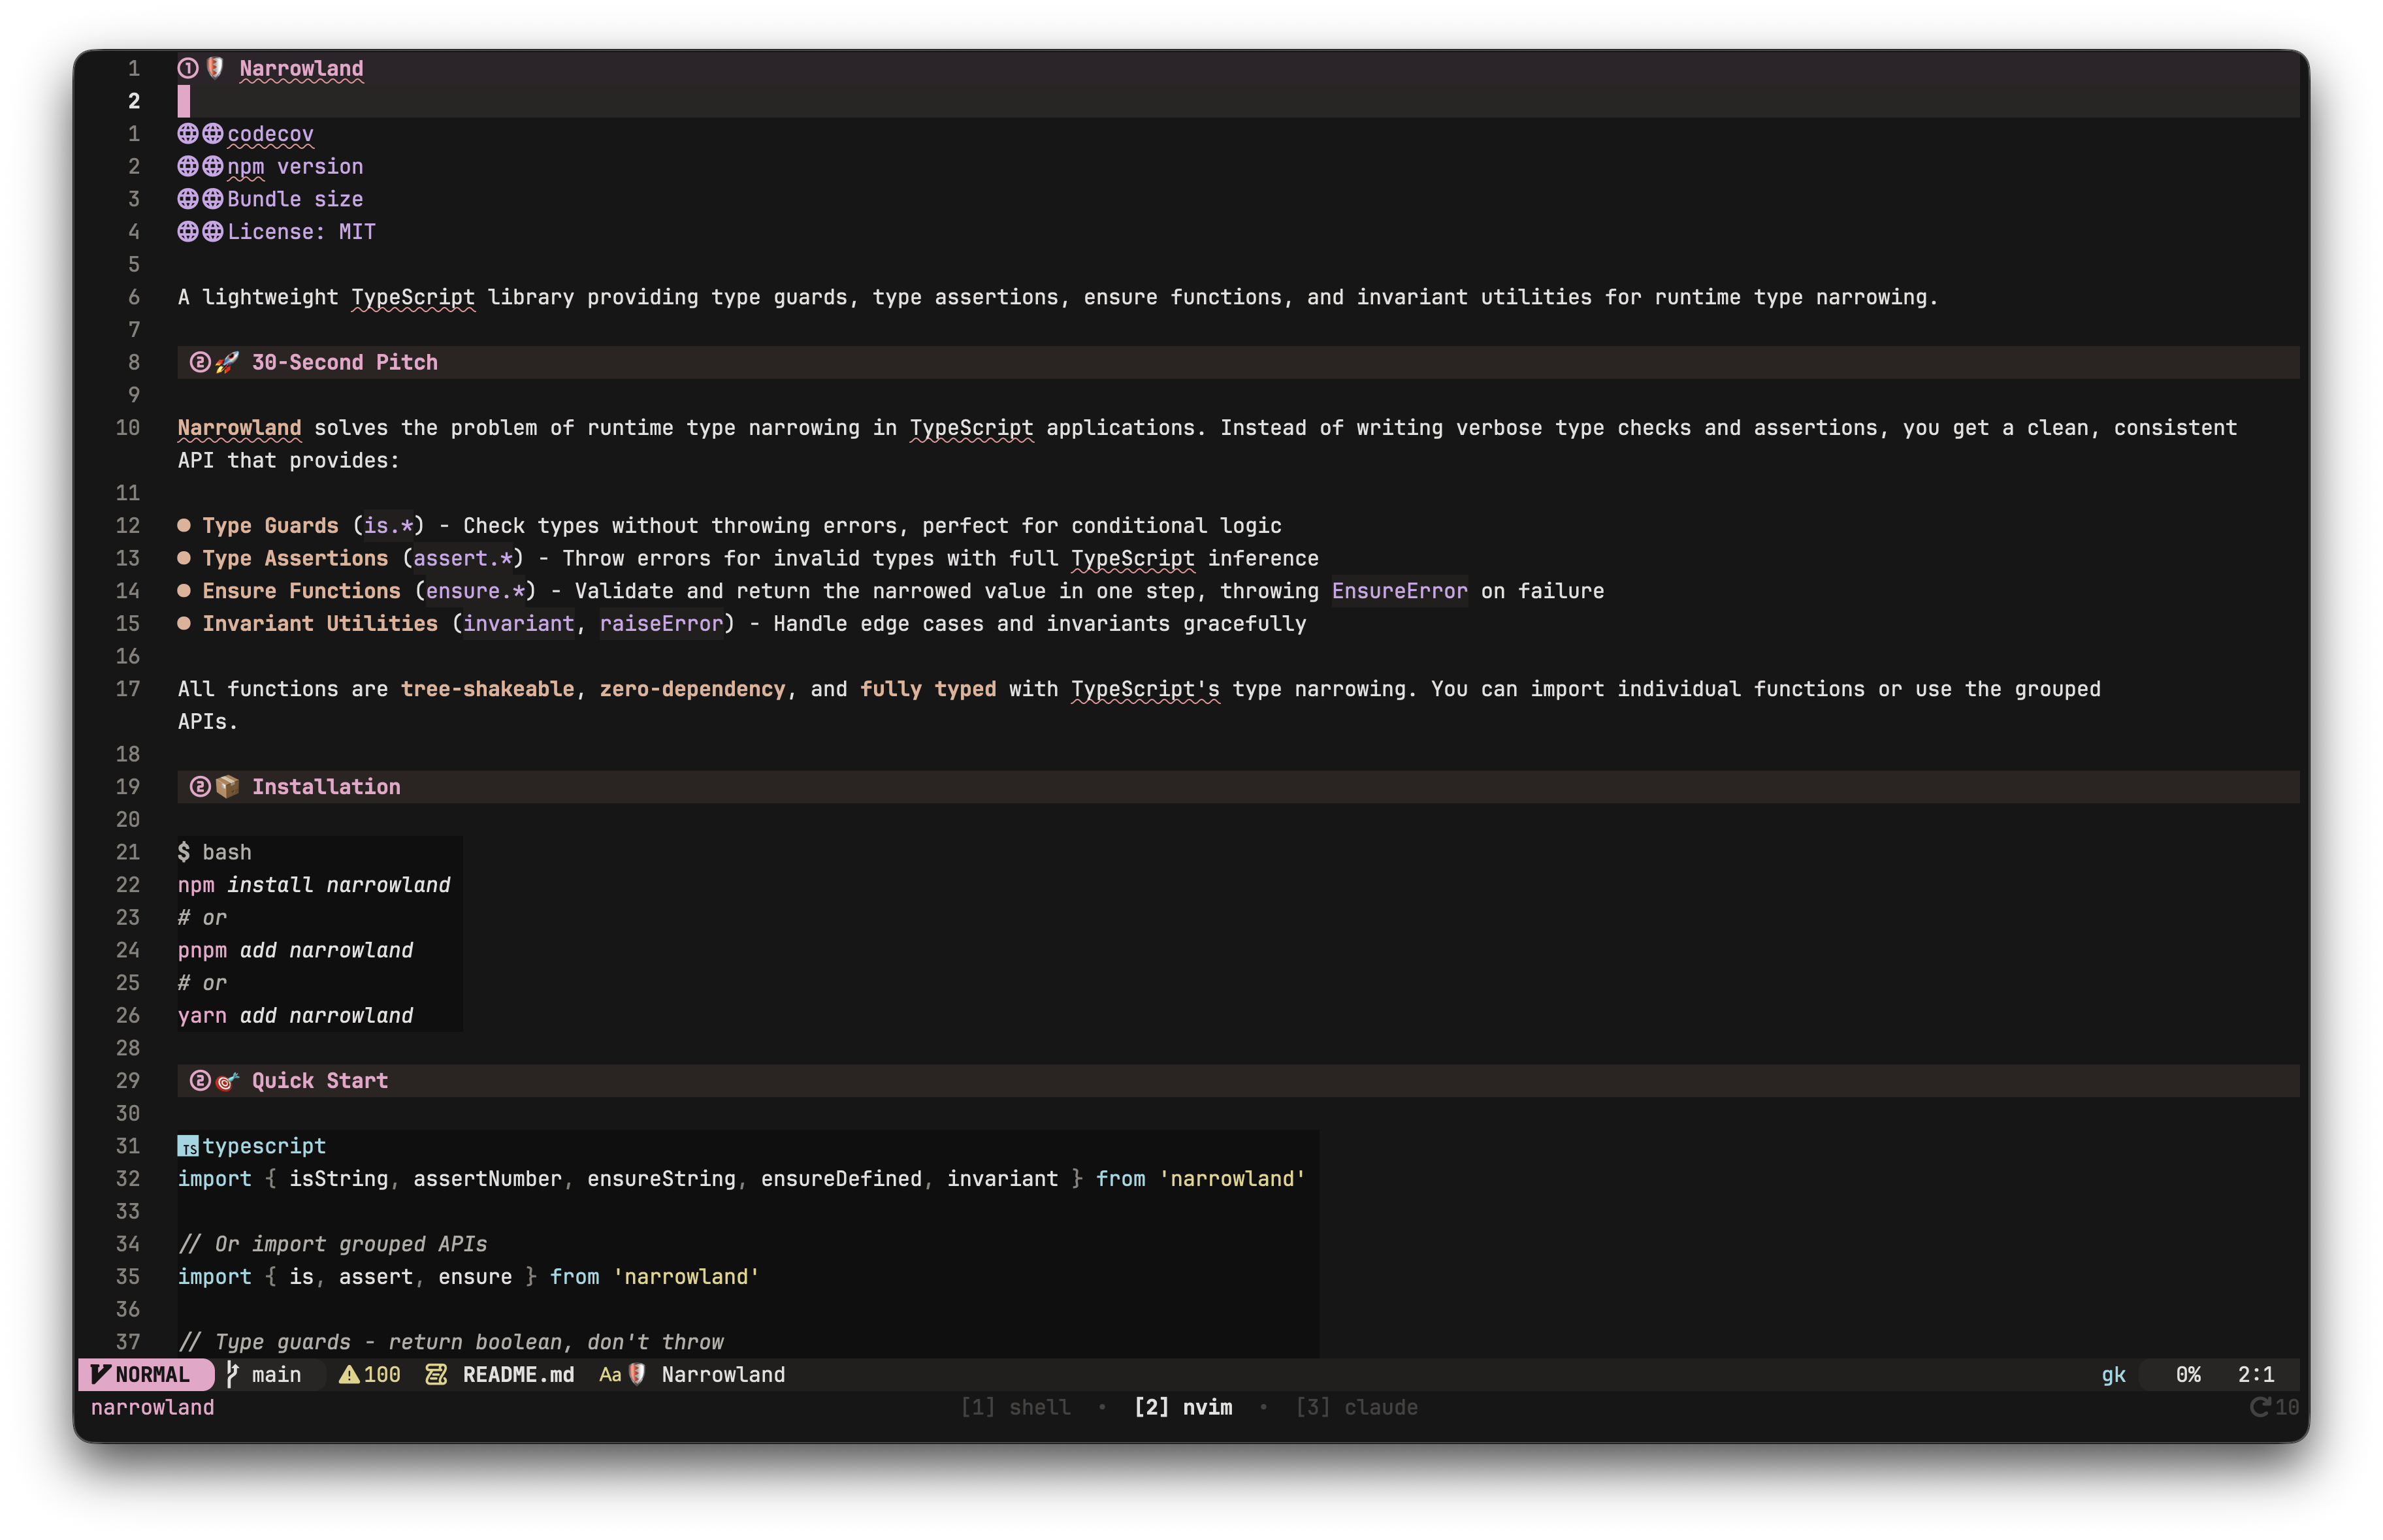Place cursor on 'npm install narrowland' line
This screenshot has height=1540, width=2383.
pos(314,885)
